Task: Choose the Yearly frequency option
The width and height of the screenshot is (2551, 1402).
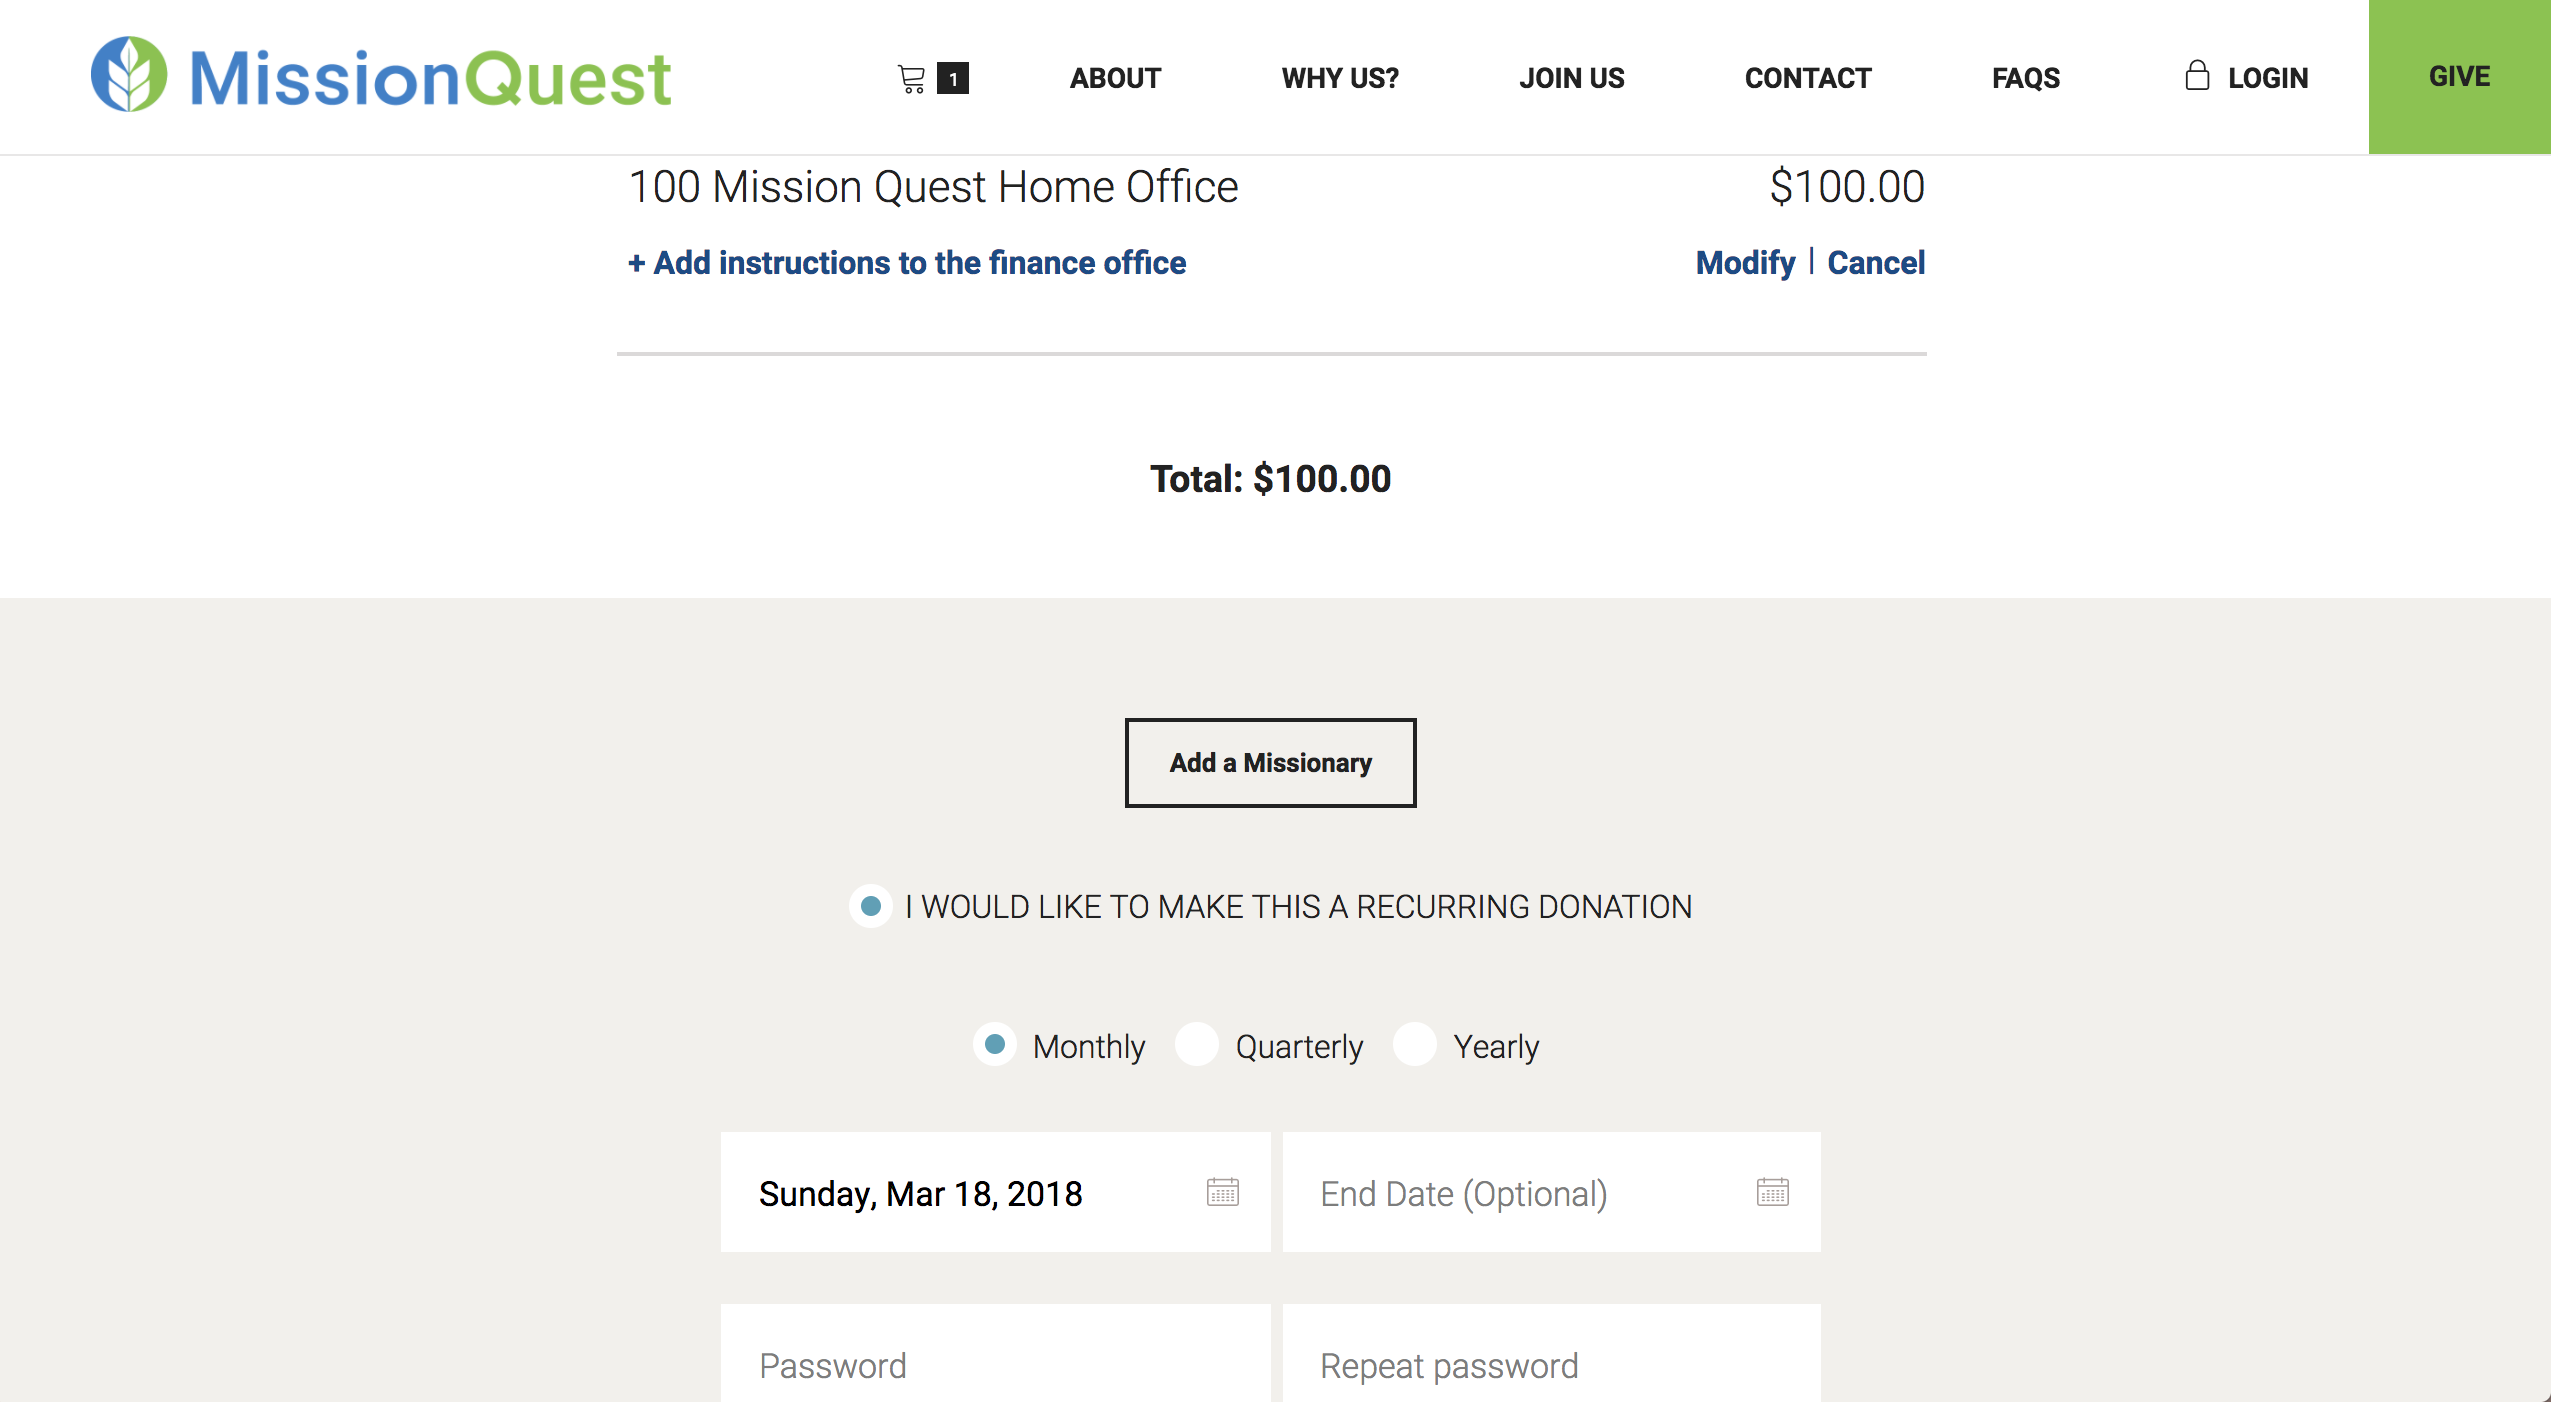Action: 1415,1045
